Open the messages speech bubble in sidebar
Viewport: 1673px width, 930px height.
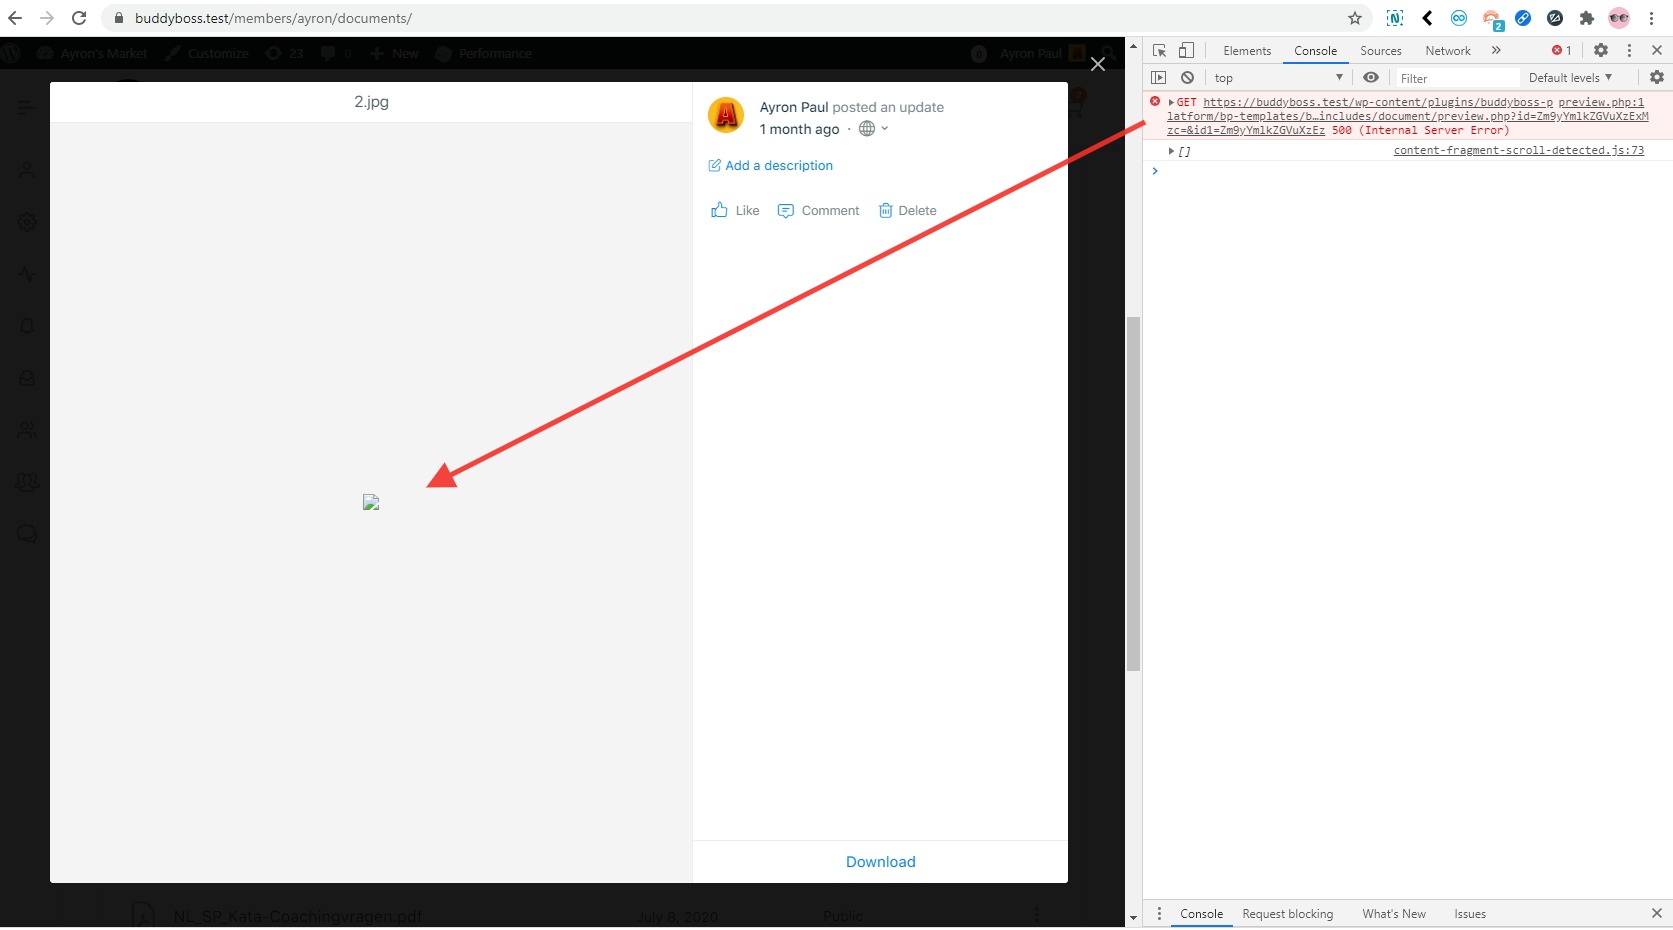[27, 533]
